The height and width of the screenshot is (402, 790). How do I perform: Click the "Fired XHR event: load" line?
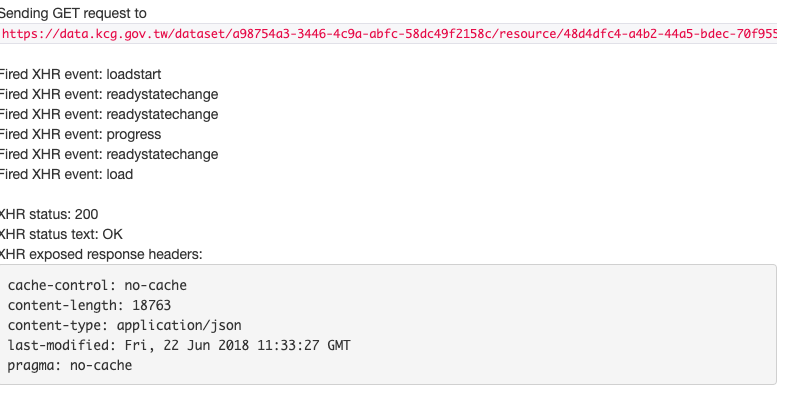66,174
